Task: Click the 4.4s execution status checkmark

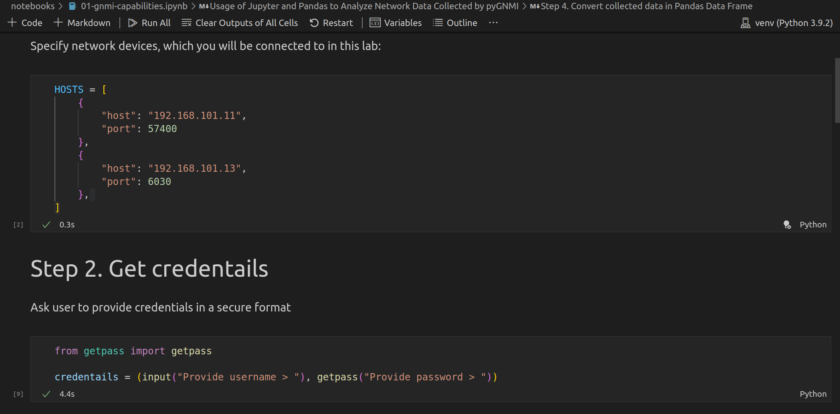Action: point(46,395)
